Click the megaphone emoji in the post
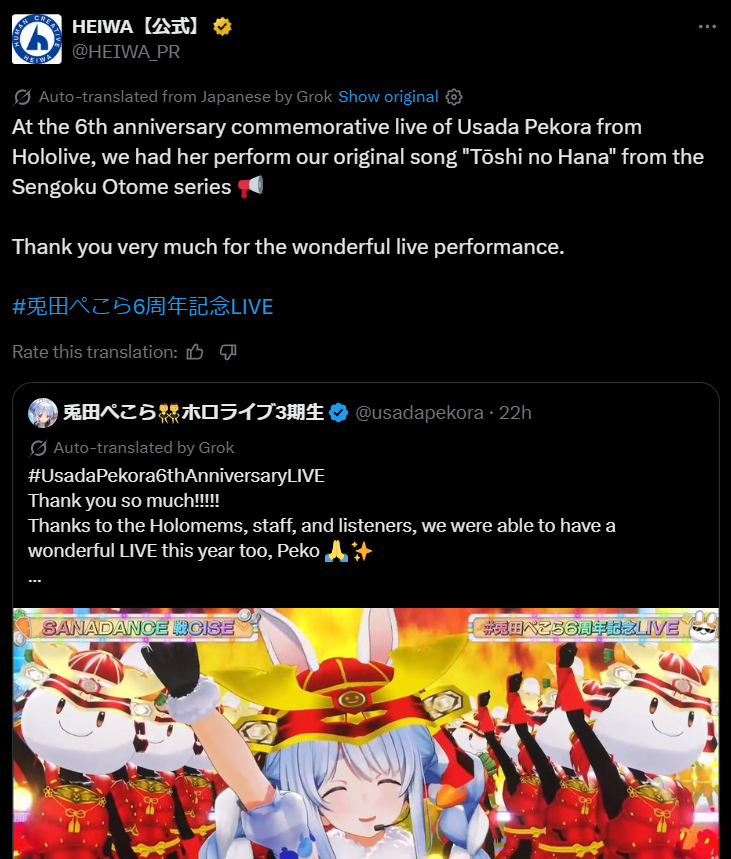Screen dimensions: 731x859 [x=251, y=186]
